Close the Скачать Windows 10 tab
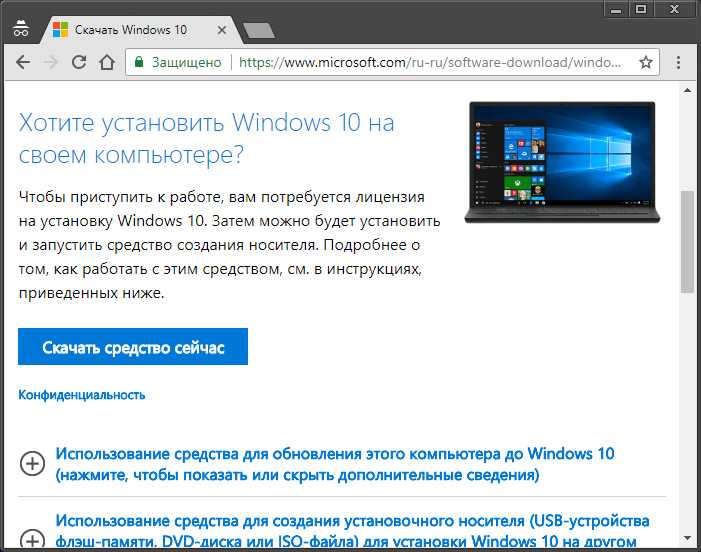This screenshot has width=701, height=552. click(x=222, y=30)
